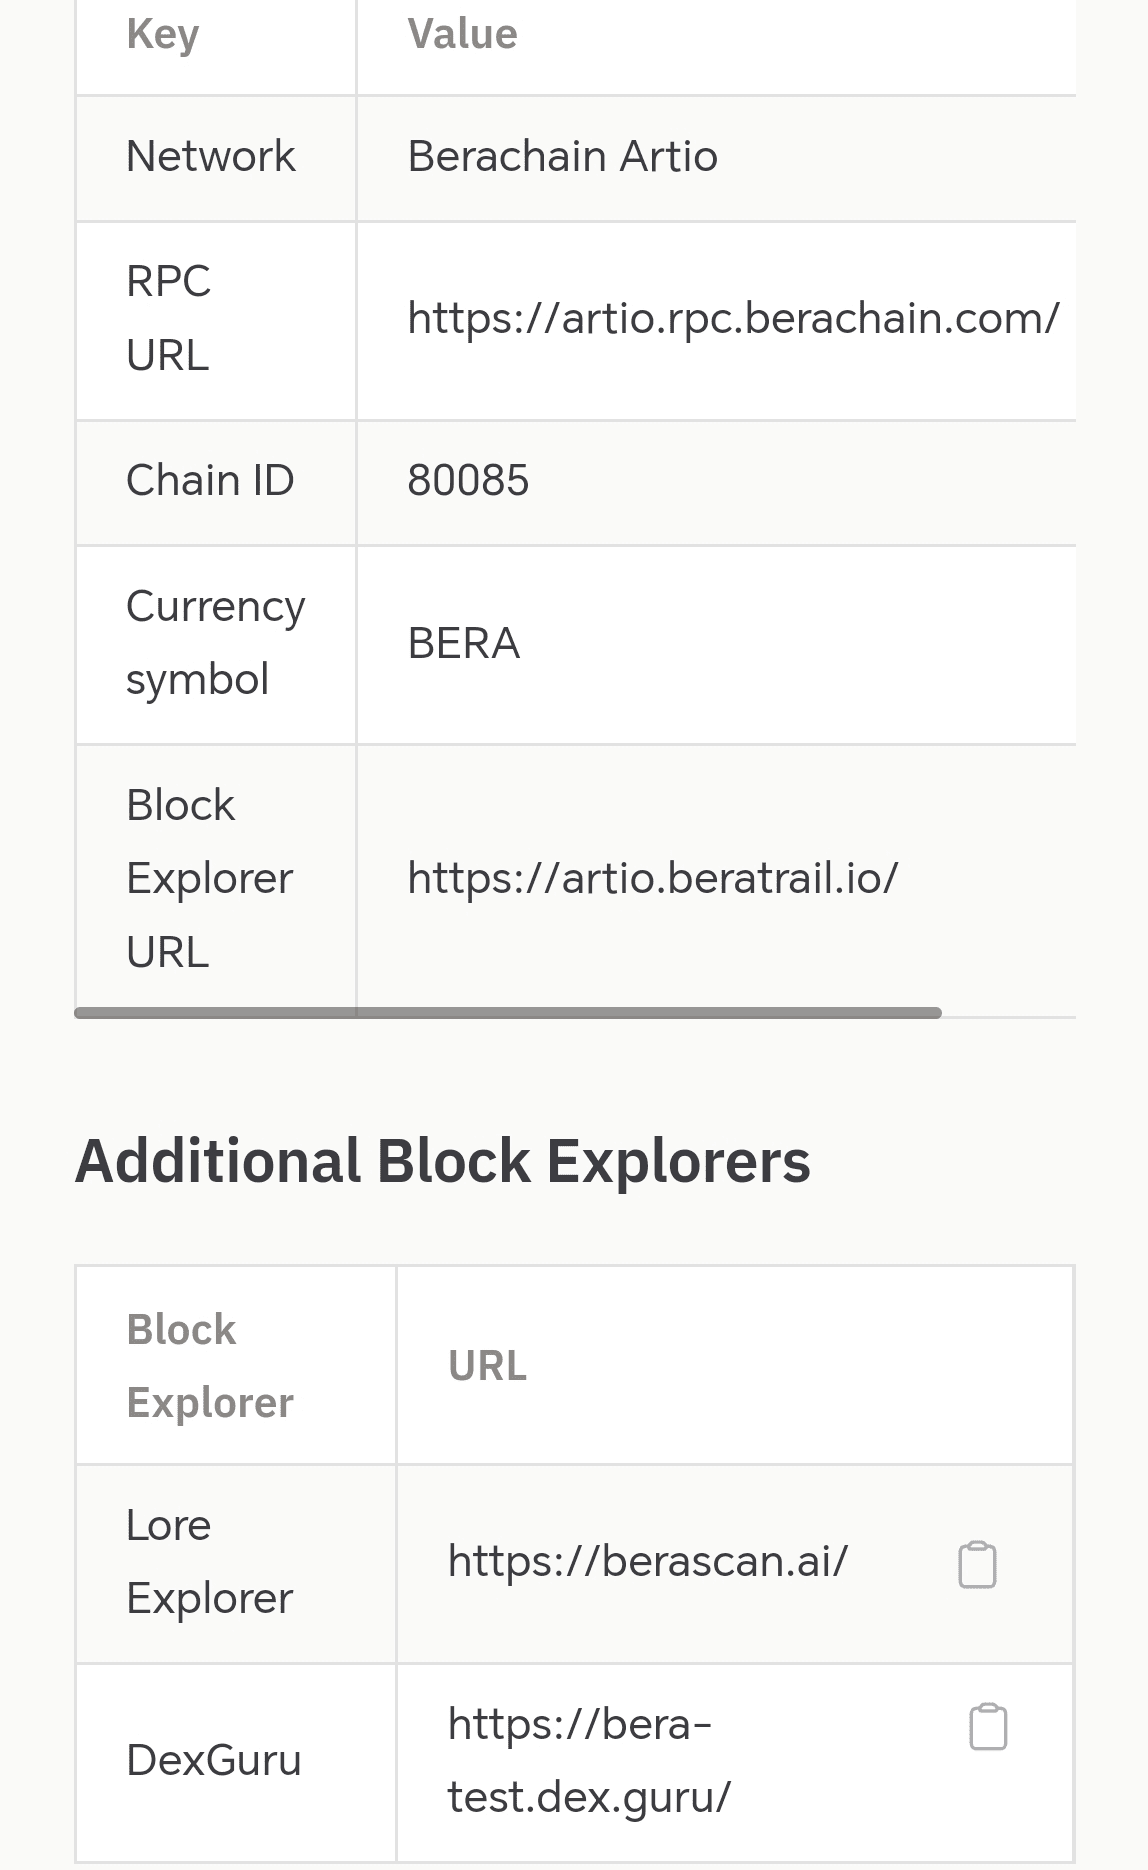Click the Block Explorer URL key cell
The image size is (1148, 1870).
tap(208, 878)
